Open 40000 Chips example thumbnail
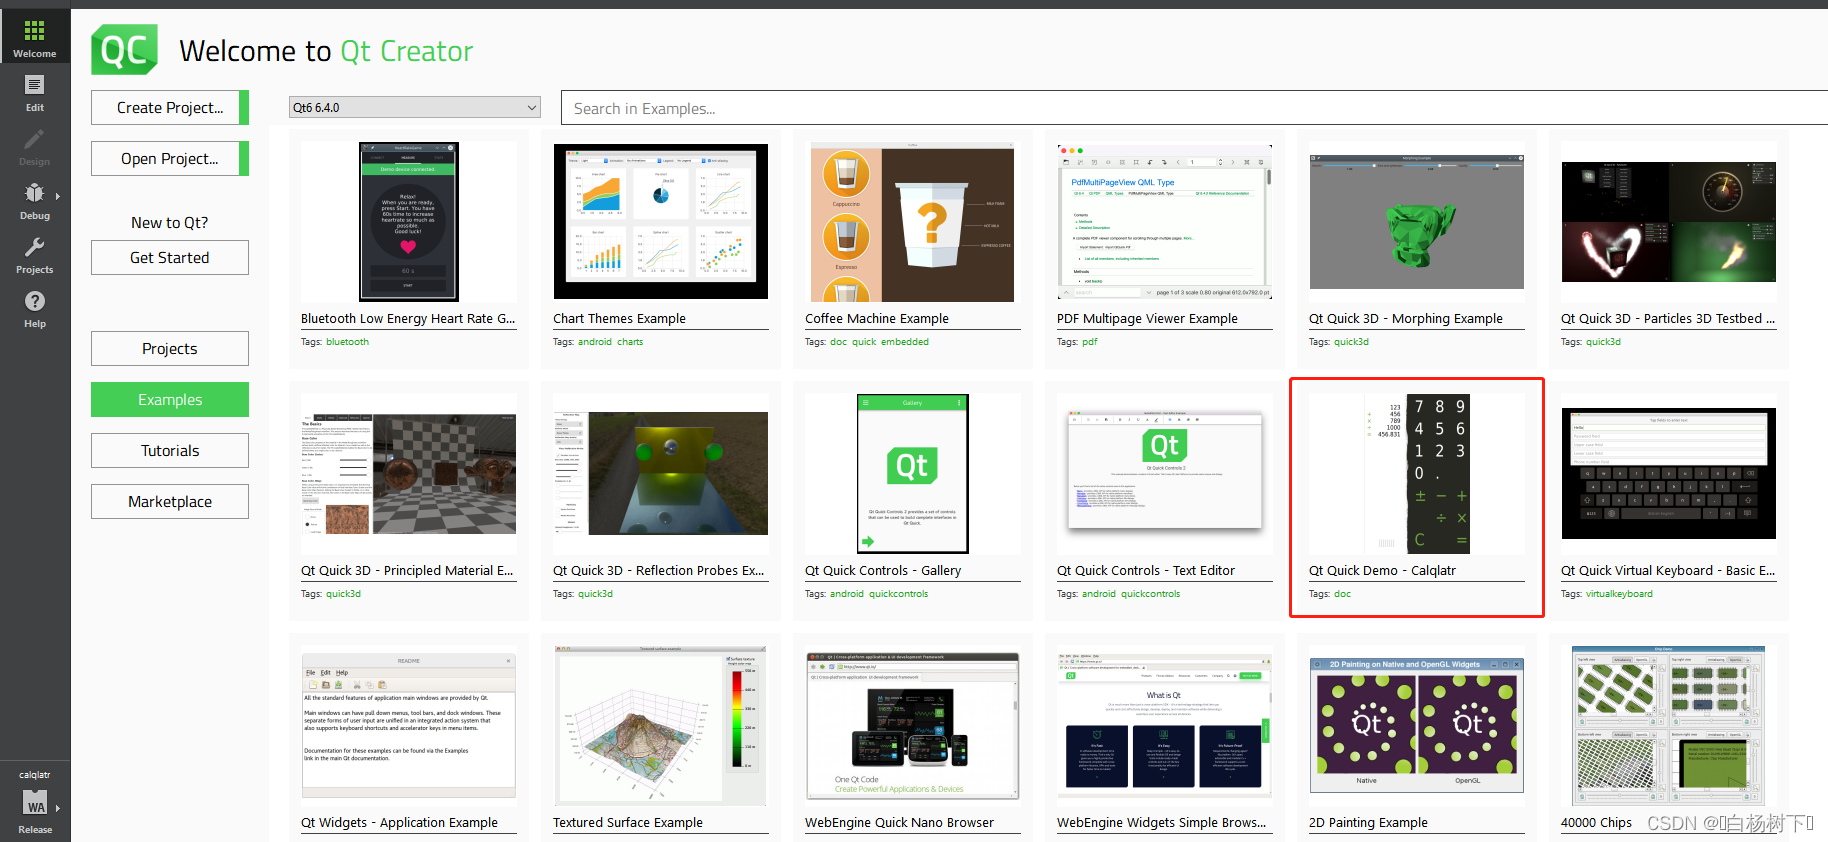This screenshot has width=1828, height=842. tap(1669, 726)
